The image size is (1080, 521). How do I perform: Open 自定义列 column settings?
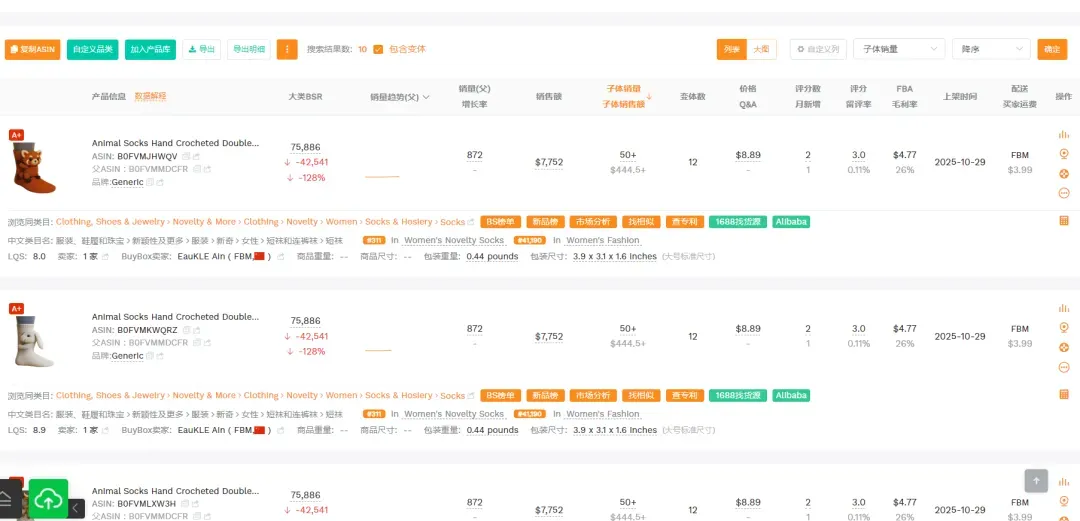click(818, 49)
